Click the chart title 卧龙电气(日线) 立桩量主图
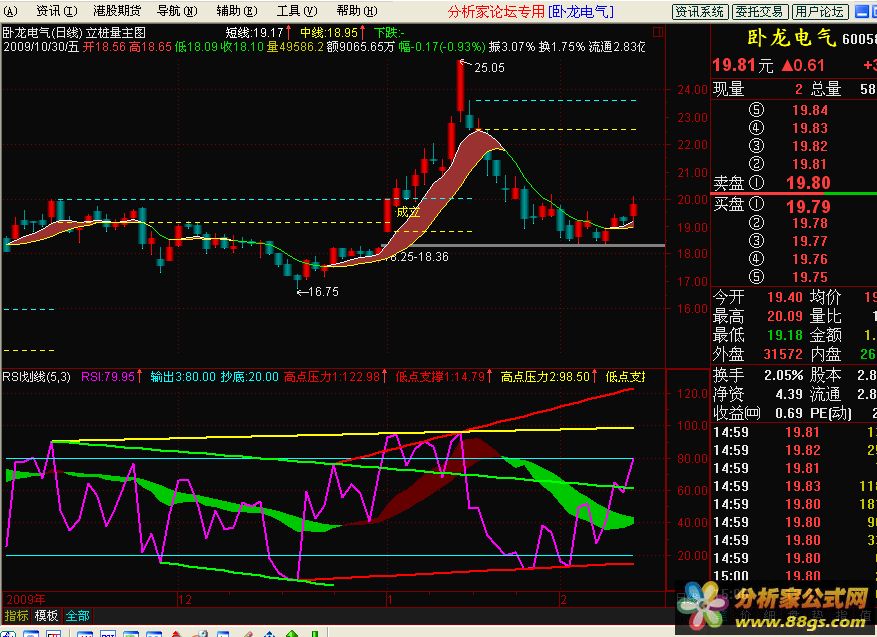The width and height of the screenshot is (877, 637). [x=74, y=32]
